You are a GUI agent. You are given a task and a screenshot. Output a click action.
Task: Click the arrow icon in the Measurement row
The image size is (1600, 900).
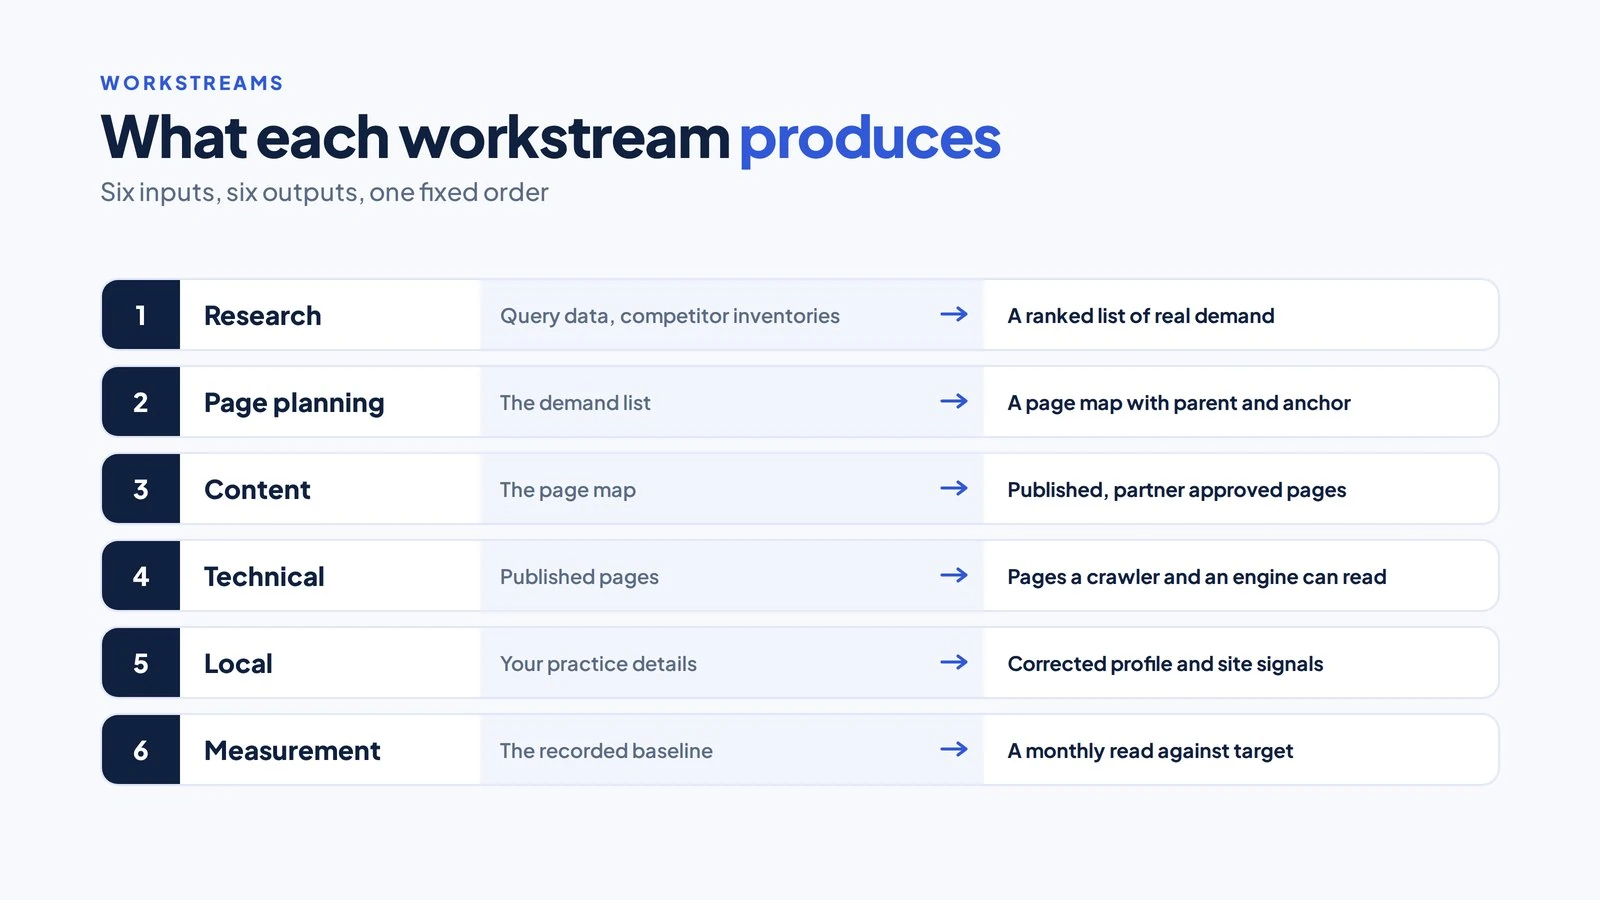pos(954,749)
